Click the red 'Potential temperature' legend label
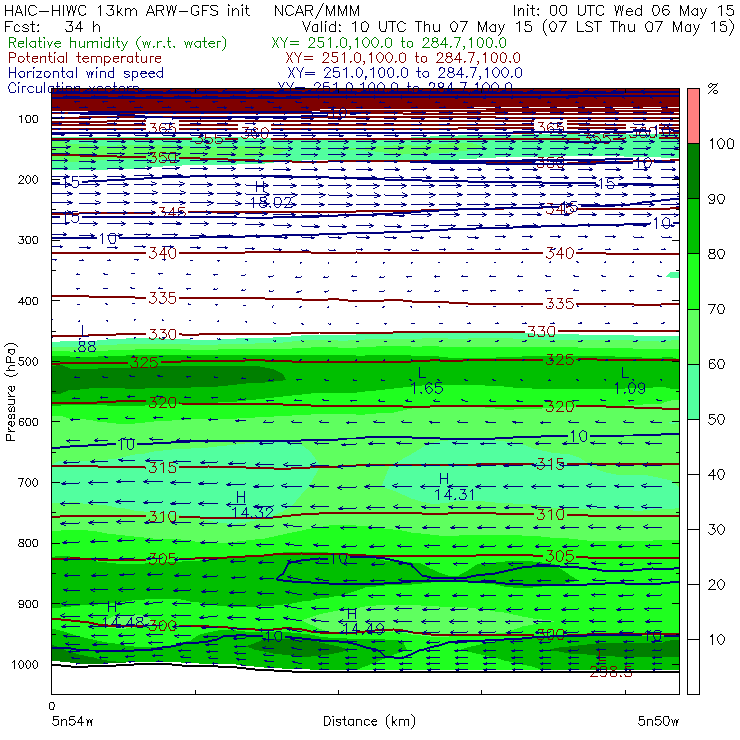This screenshot has width=740, height=740. 85,58
